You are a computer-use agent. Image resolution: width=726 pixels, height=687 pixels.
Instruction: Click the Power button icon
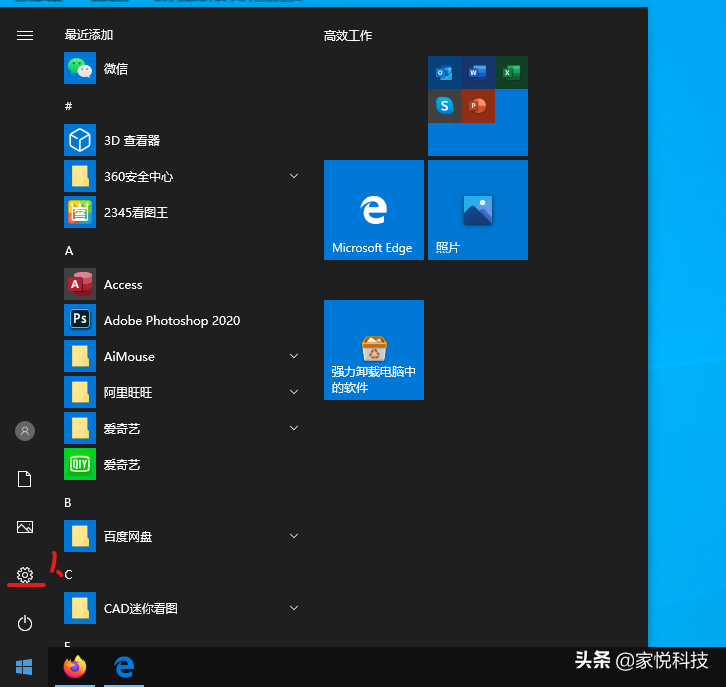coord(25,623)
